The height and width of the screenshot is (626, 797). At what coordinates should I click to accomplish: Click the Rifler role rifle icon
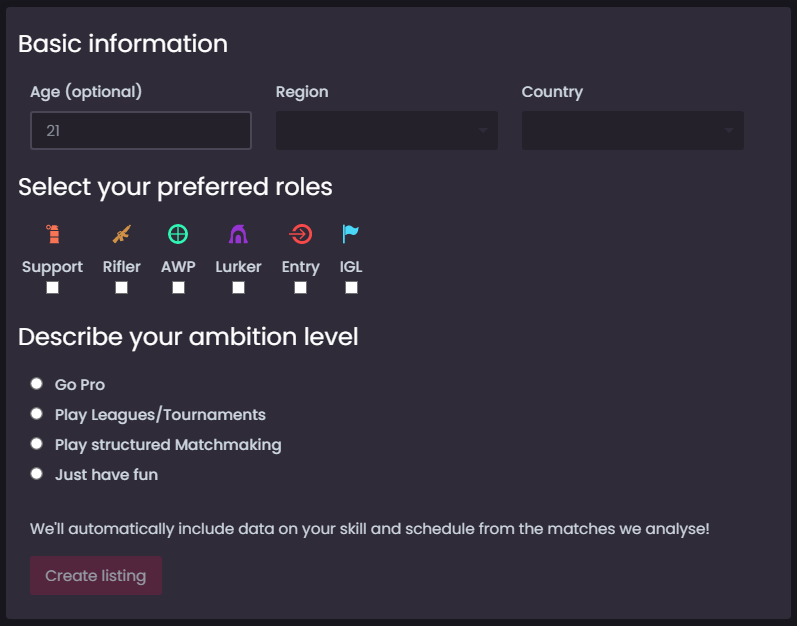(121, 234)
